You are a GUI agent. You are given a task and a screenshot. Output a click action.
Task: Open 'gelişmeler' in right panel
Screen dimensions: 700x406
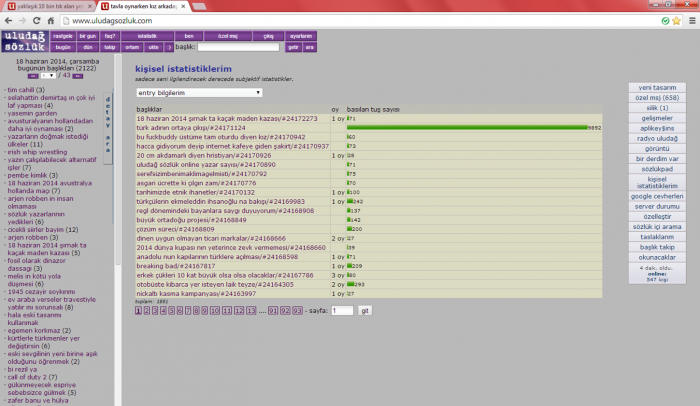tap(657, 118)
